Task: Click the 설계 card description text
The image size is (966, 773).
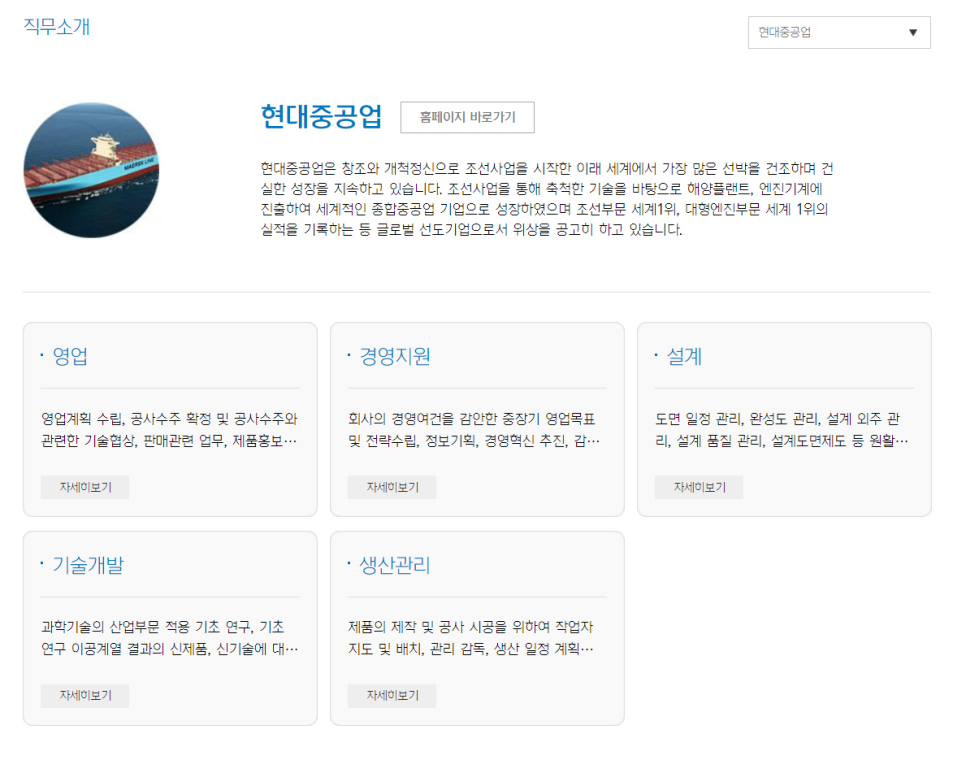Action: tap(783, 429)
